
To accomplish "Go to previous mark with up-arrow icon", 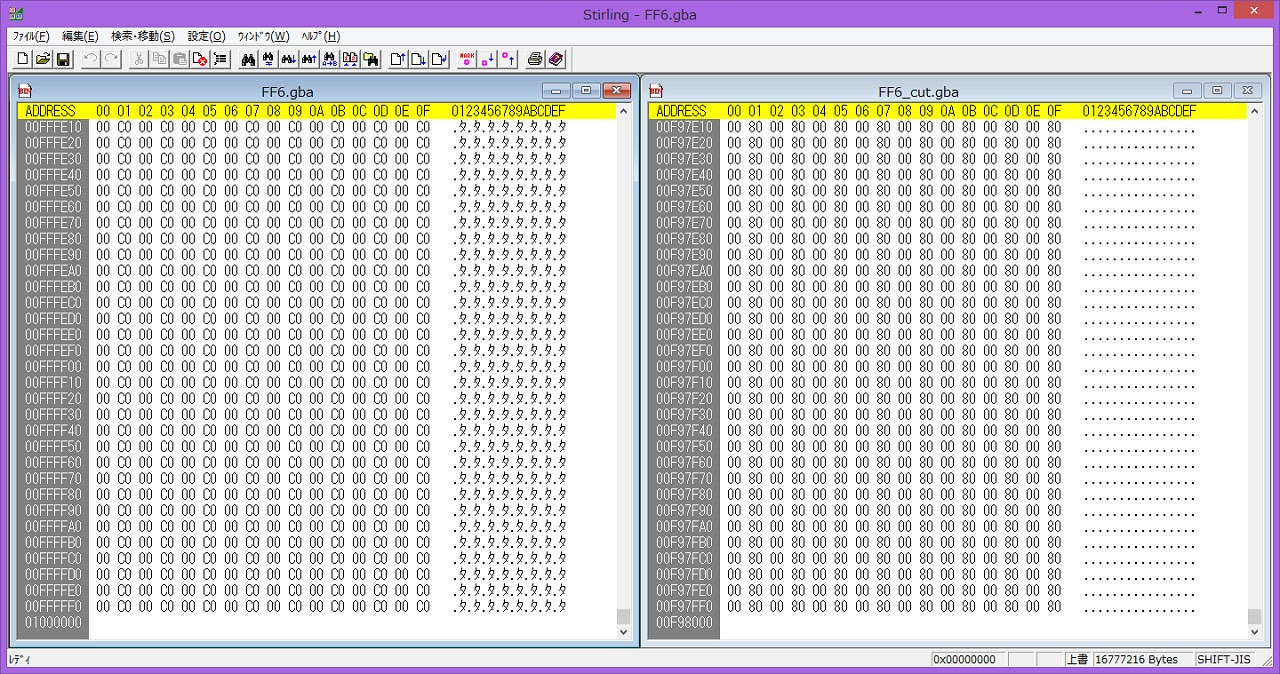I will point(508,59).
